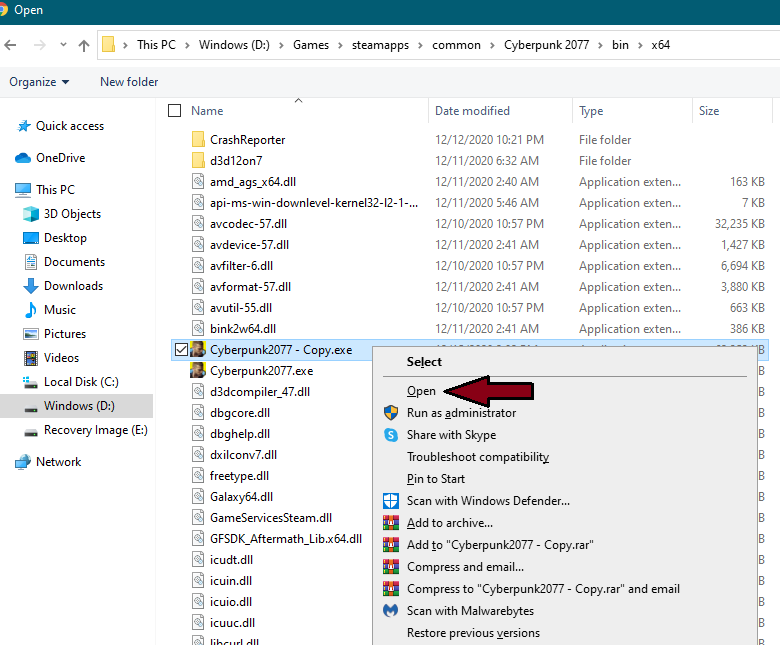Click the Desktop icon in sidebar
Image resolution: width=780 pixels, height=645 pixels.
31,238
